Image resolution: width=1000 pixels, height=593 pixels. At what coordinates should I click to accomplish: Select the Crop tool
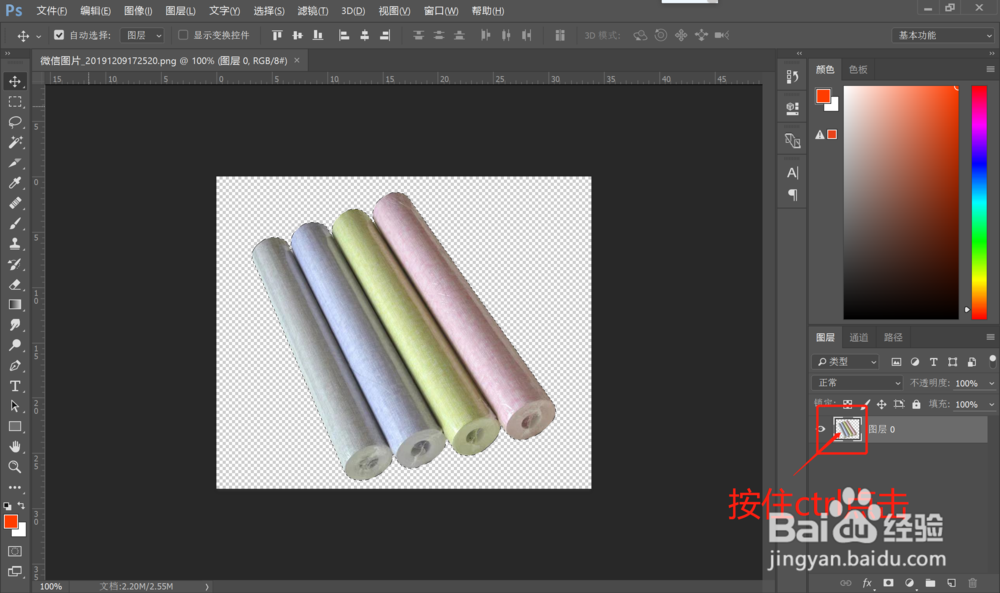(15, 163)
